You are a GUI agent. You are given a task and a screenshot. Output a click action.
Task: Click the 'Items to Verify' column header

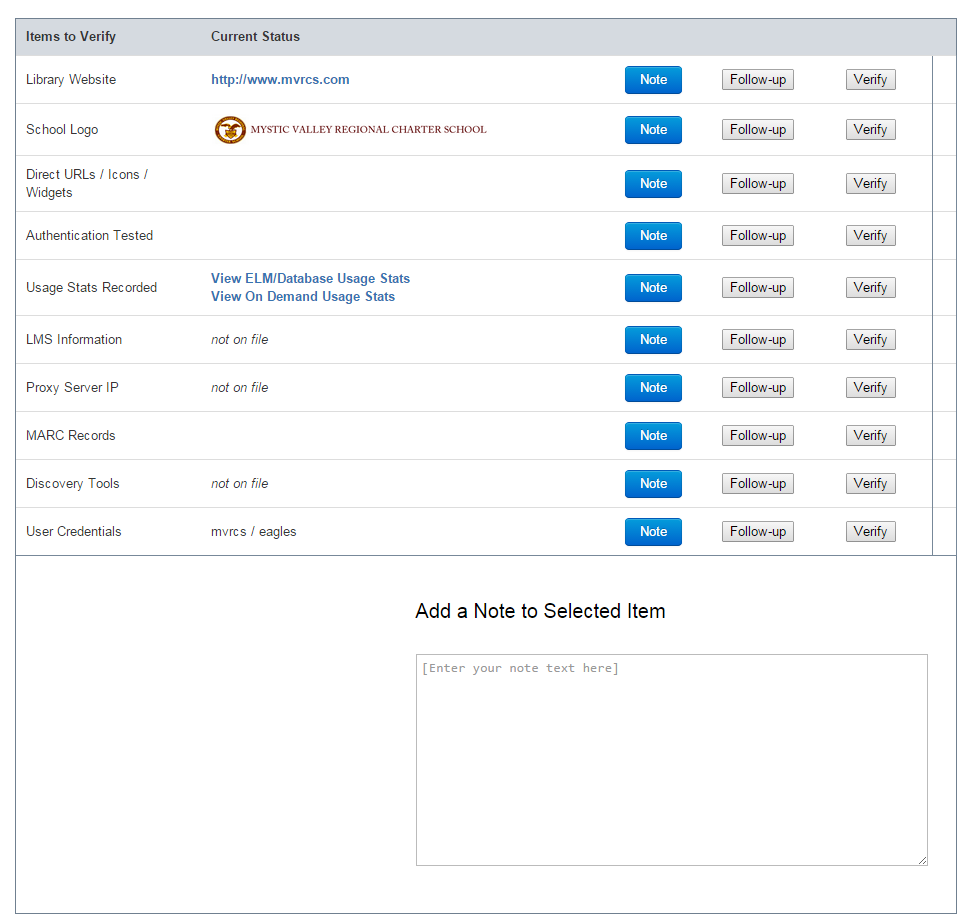(x=71, y=36)
